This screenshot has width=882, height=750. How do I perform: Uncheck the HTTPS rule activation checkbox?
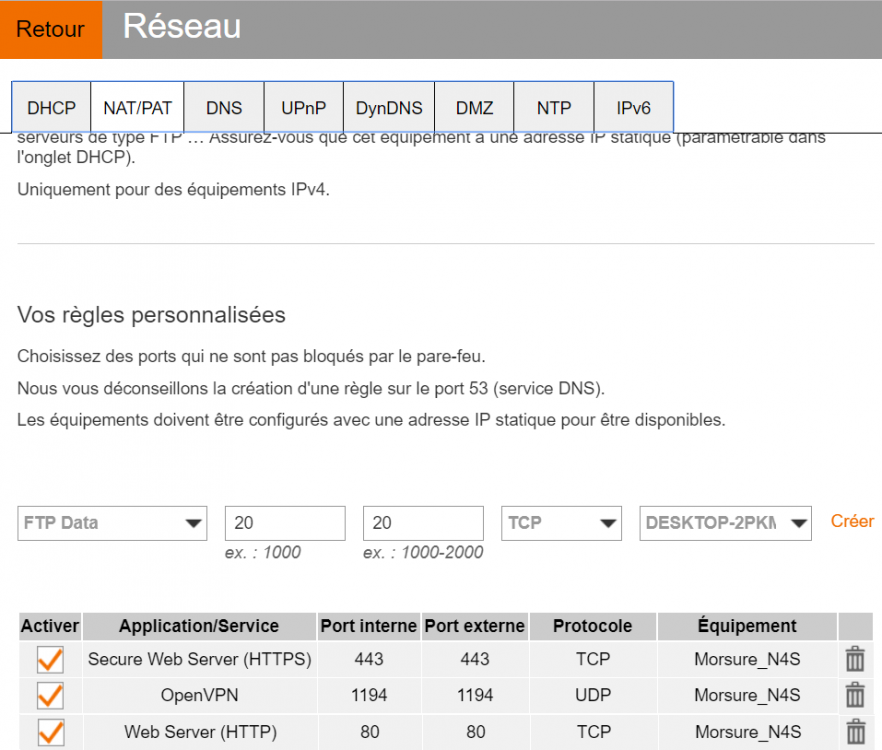point(50,659)
